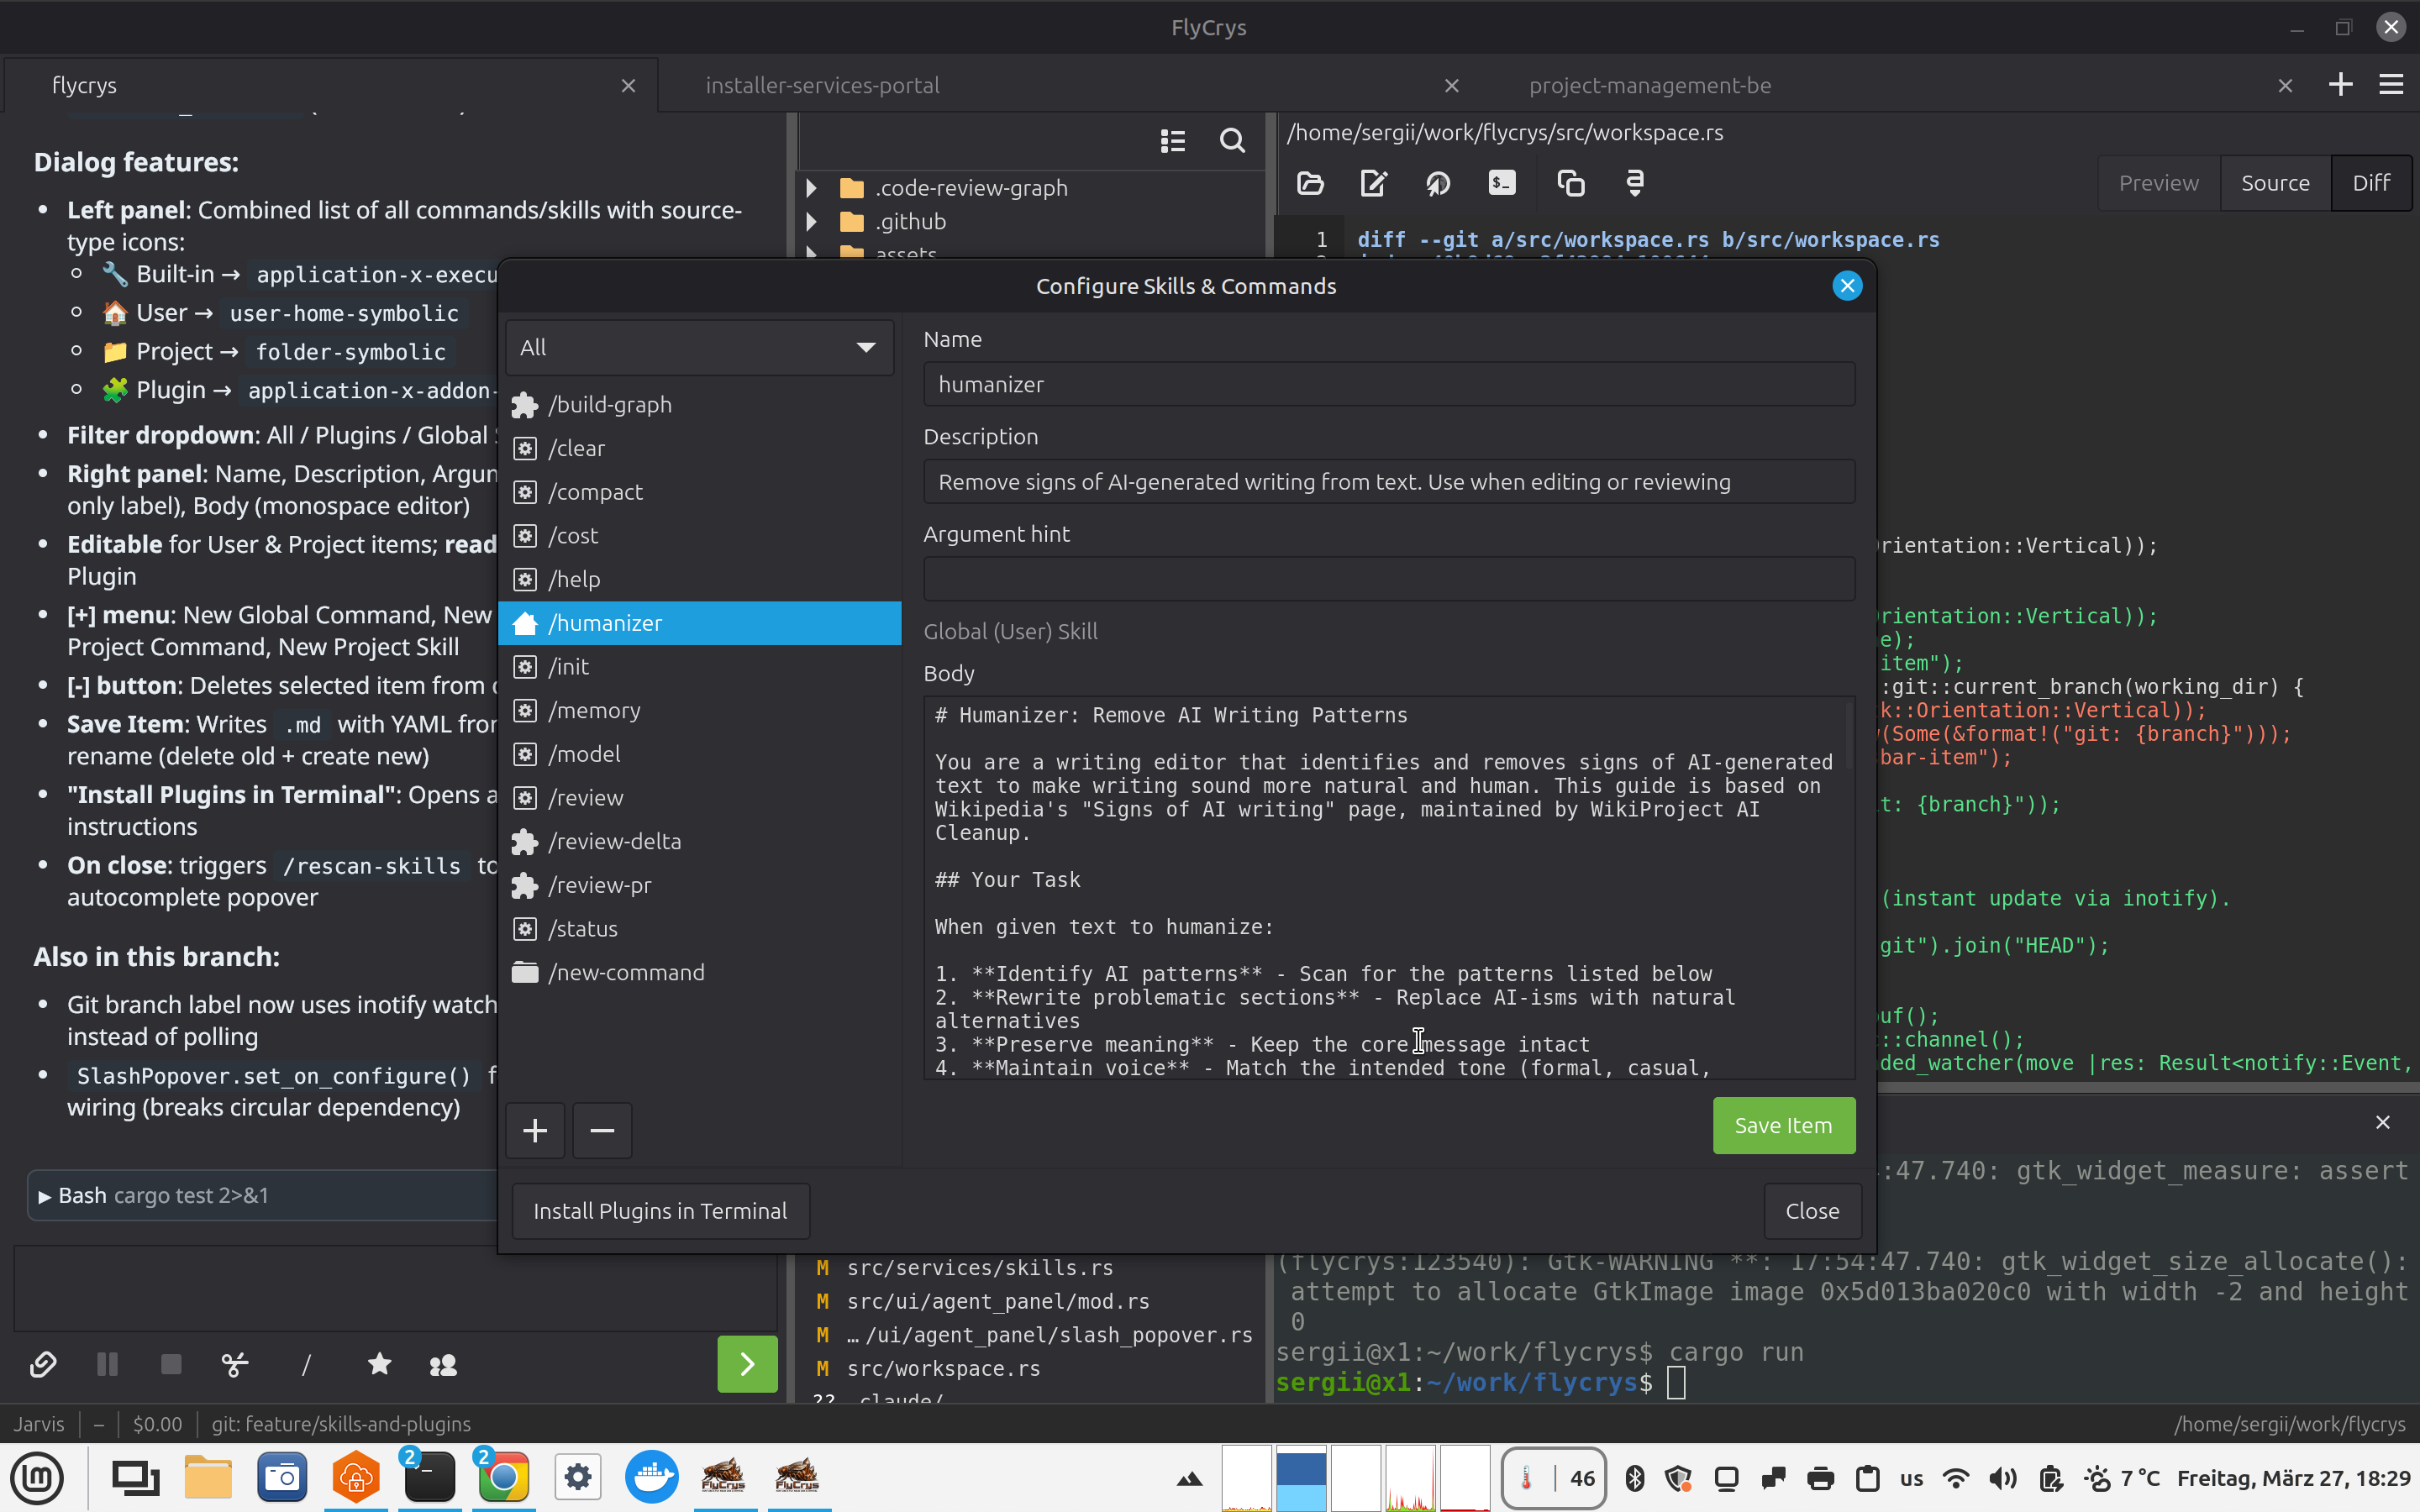Switch to Source view mode
This screenshot has height=1512, width=2420.
pos(2274,183)
